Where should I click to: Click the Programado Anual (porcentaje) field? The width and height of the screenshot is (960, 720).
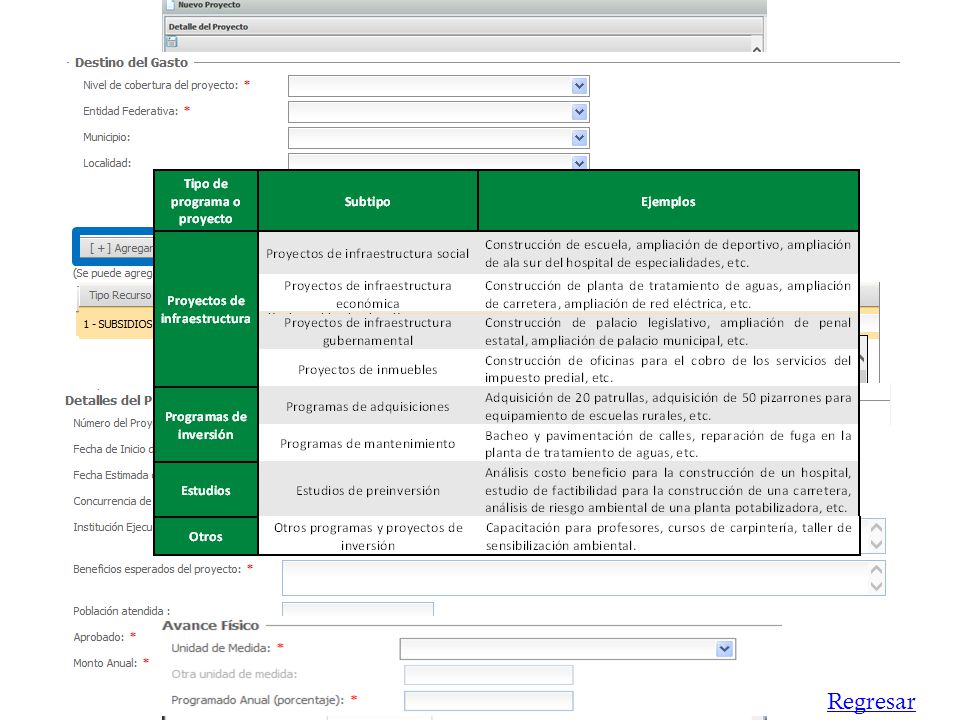tap(489, 701)
